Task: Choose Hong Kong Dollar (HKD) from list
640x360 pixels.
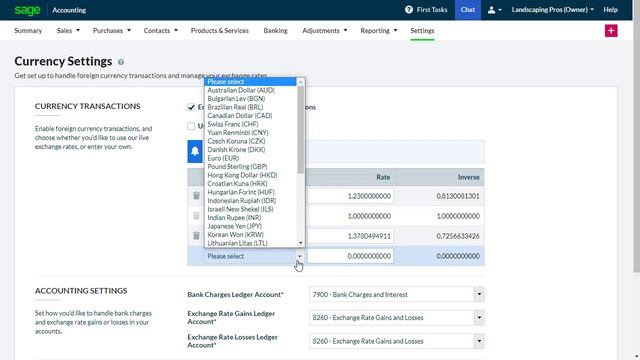Action: point(250,175)
